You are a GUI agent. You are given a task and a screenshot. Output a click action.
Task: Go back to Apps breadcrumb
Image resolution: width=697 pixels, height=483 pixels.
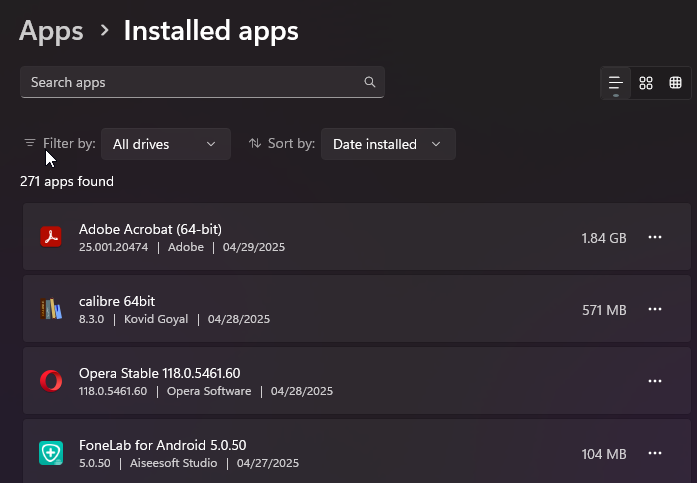51,31
